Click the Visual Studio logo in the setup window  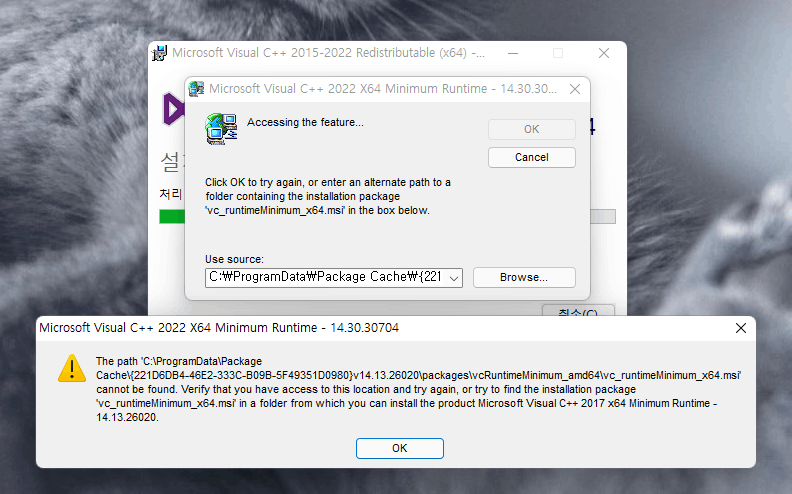click(x=174, y=109)
